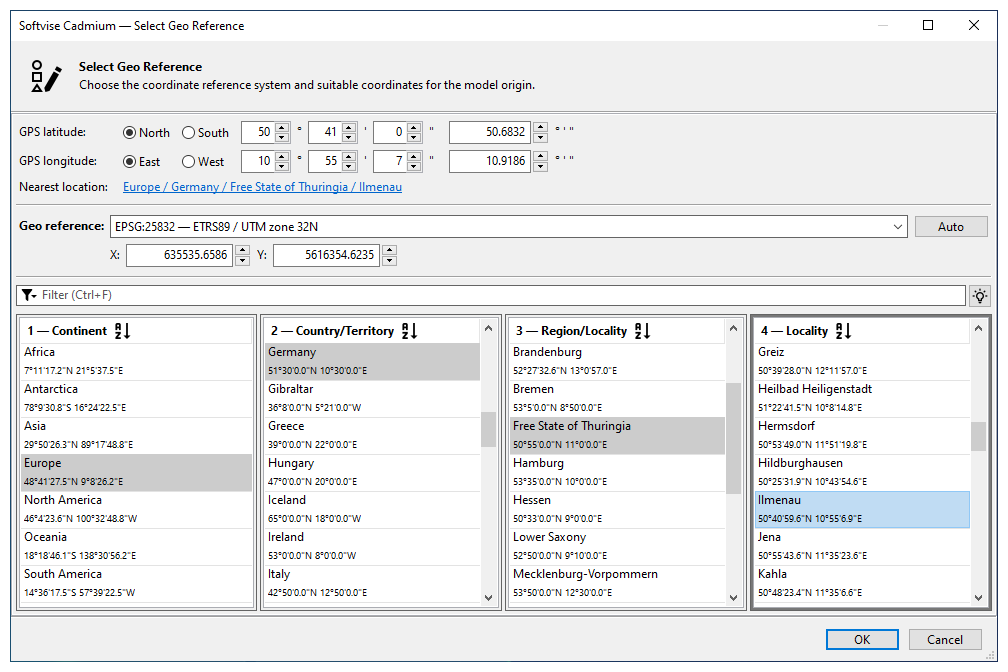The image size is (1008, 672).
Task: Click Region/Locality list scroll up arrow
Action: click(733, 329)
